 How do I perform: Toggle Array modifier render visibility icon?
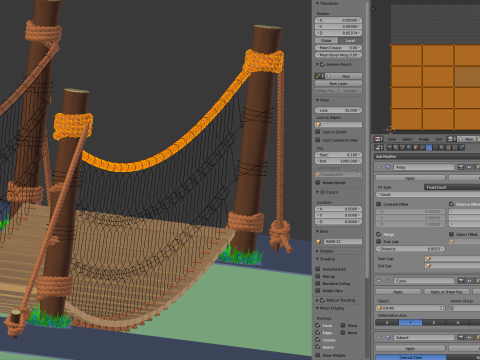[461, 167]
